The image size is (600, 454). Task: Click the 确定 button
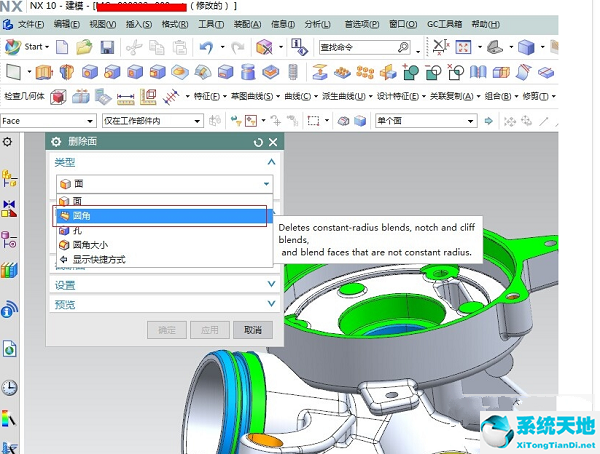point(167,330)
